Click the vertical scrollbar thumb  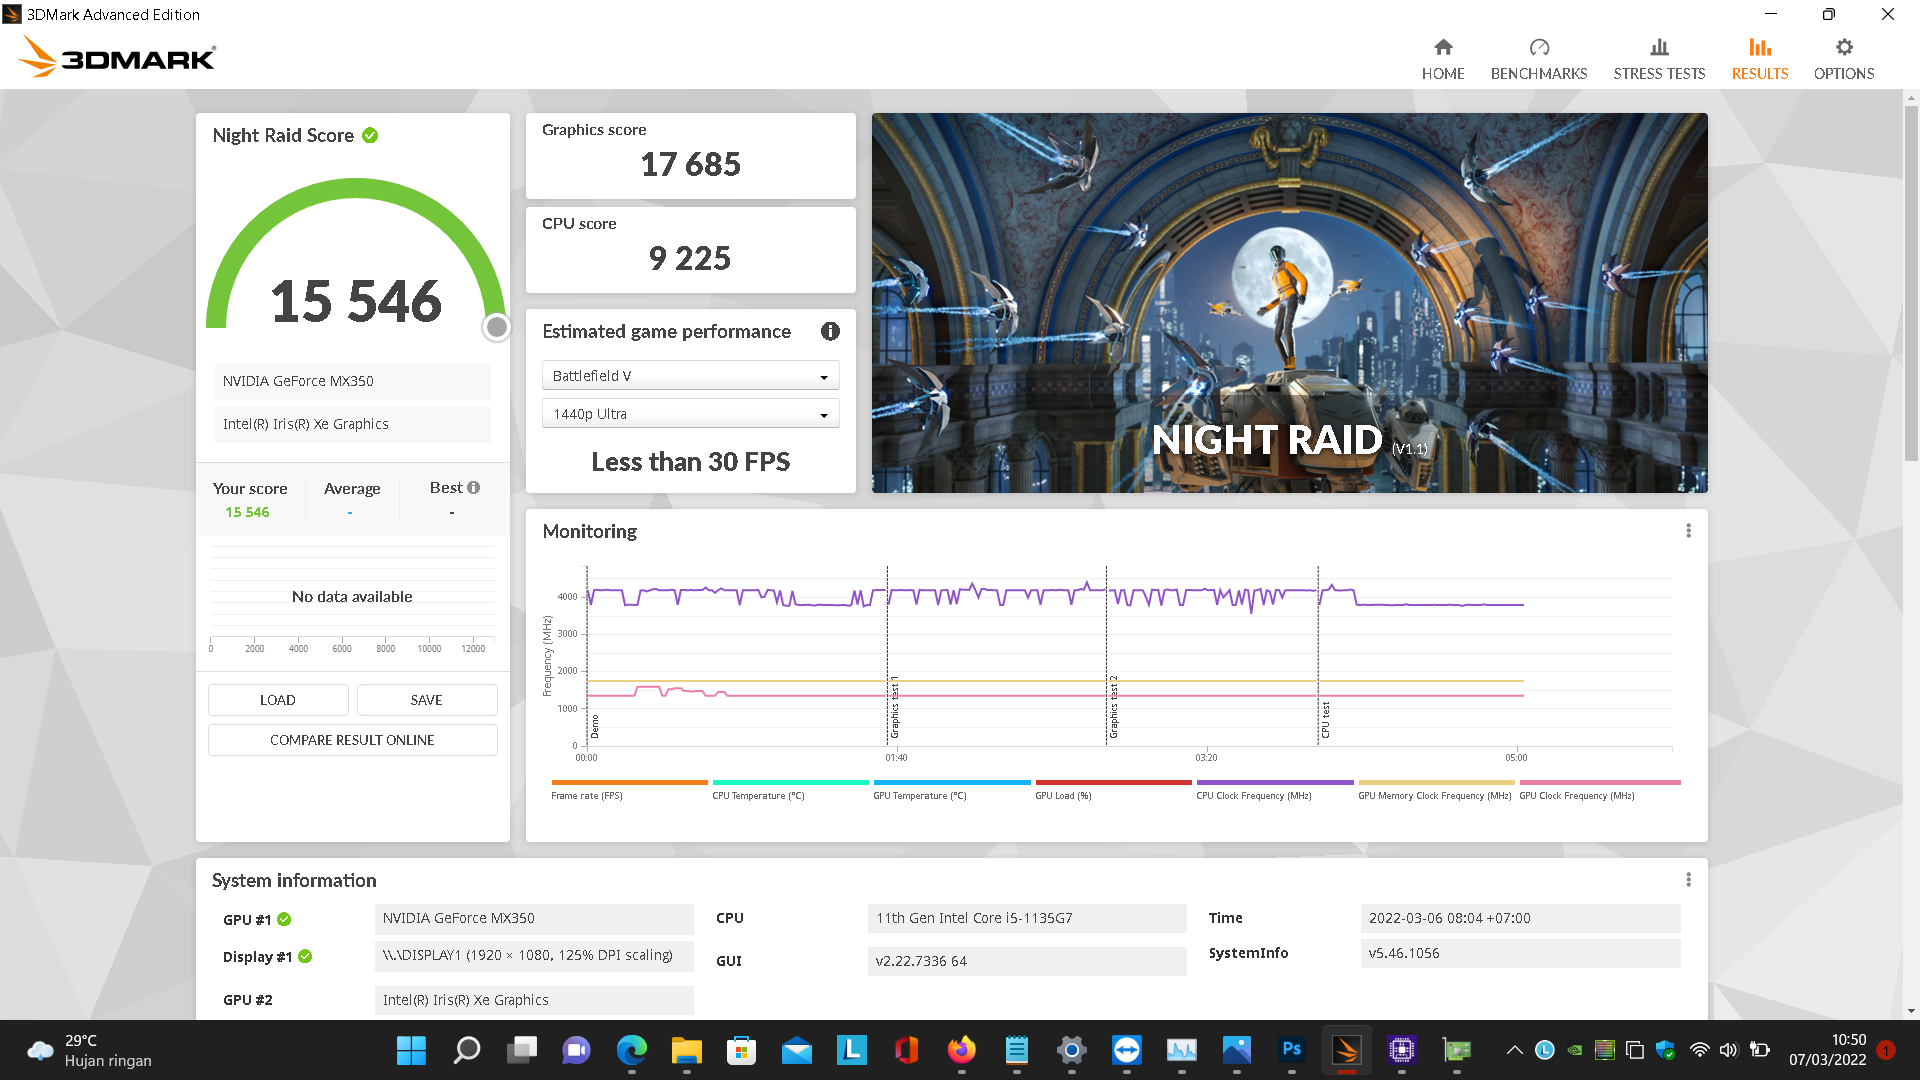click(x=1911, y=282)
